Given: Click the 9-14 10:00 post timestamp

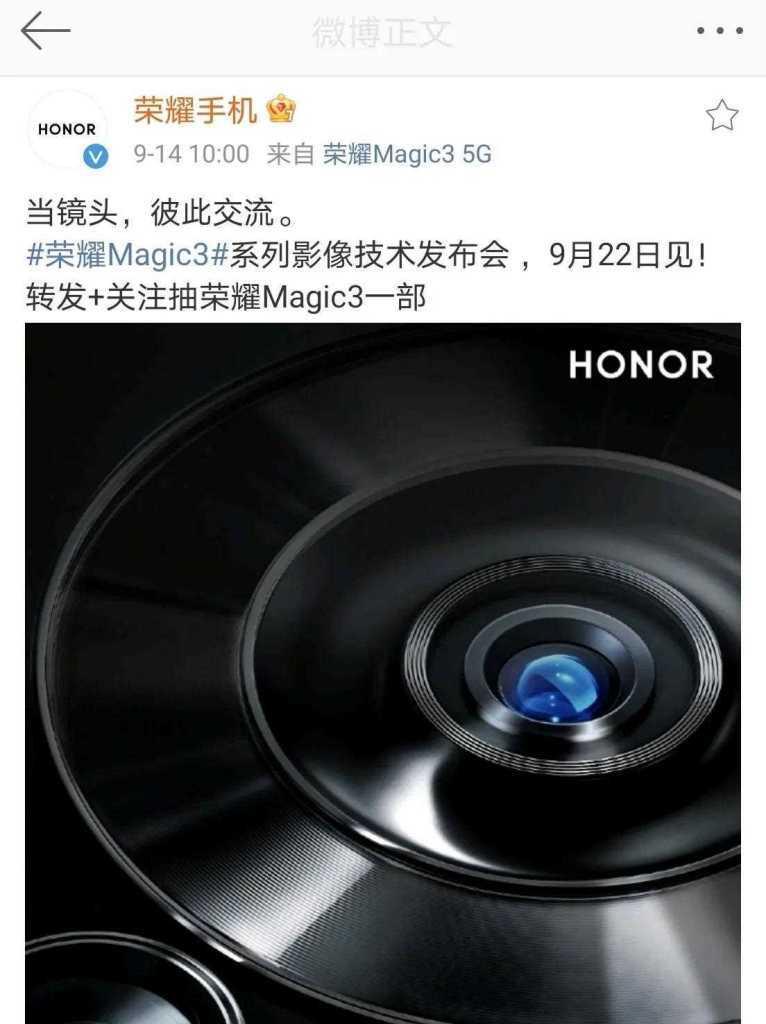Looking at the screenshot, I should tap(191, 154).
